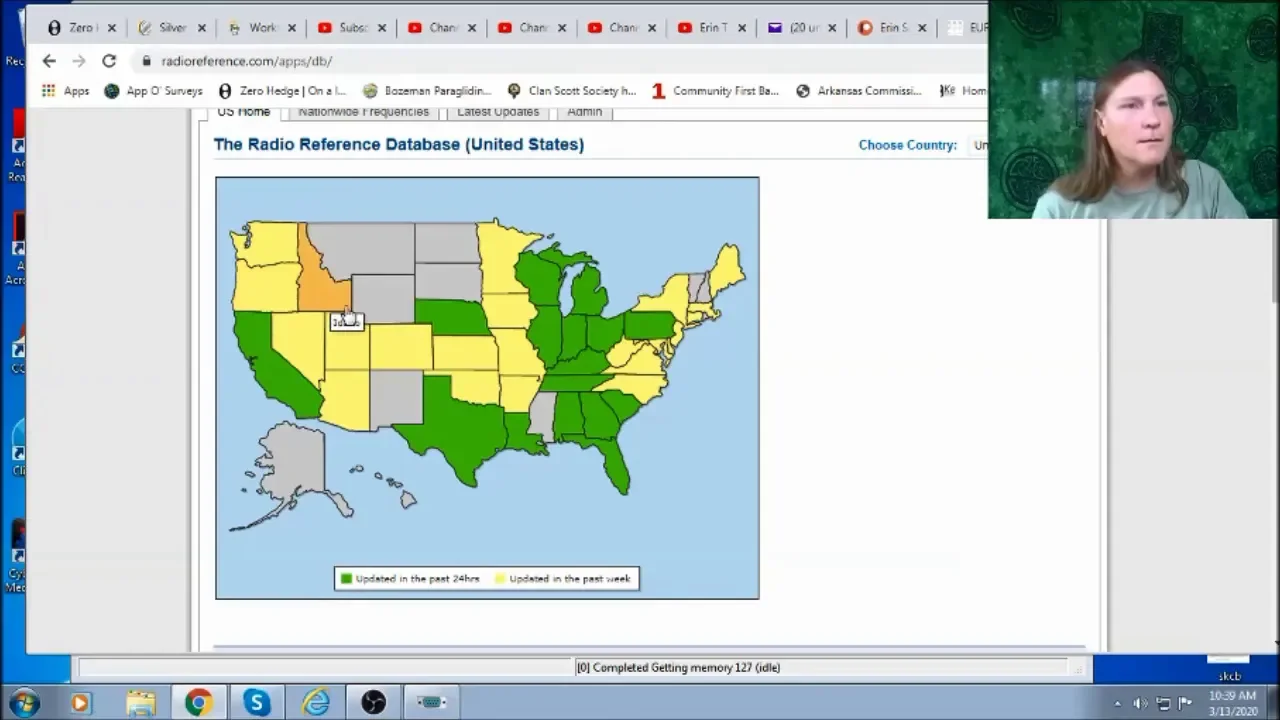Screen dimensions: 1280x720
Task: Switch to the Nationwide Frequencies tab
Action: pos(363,112)
